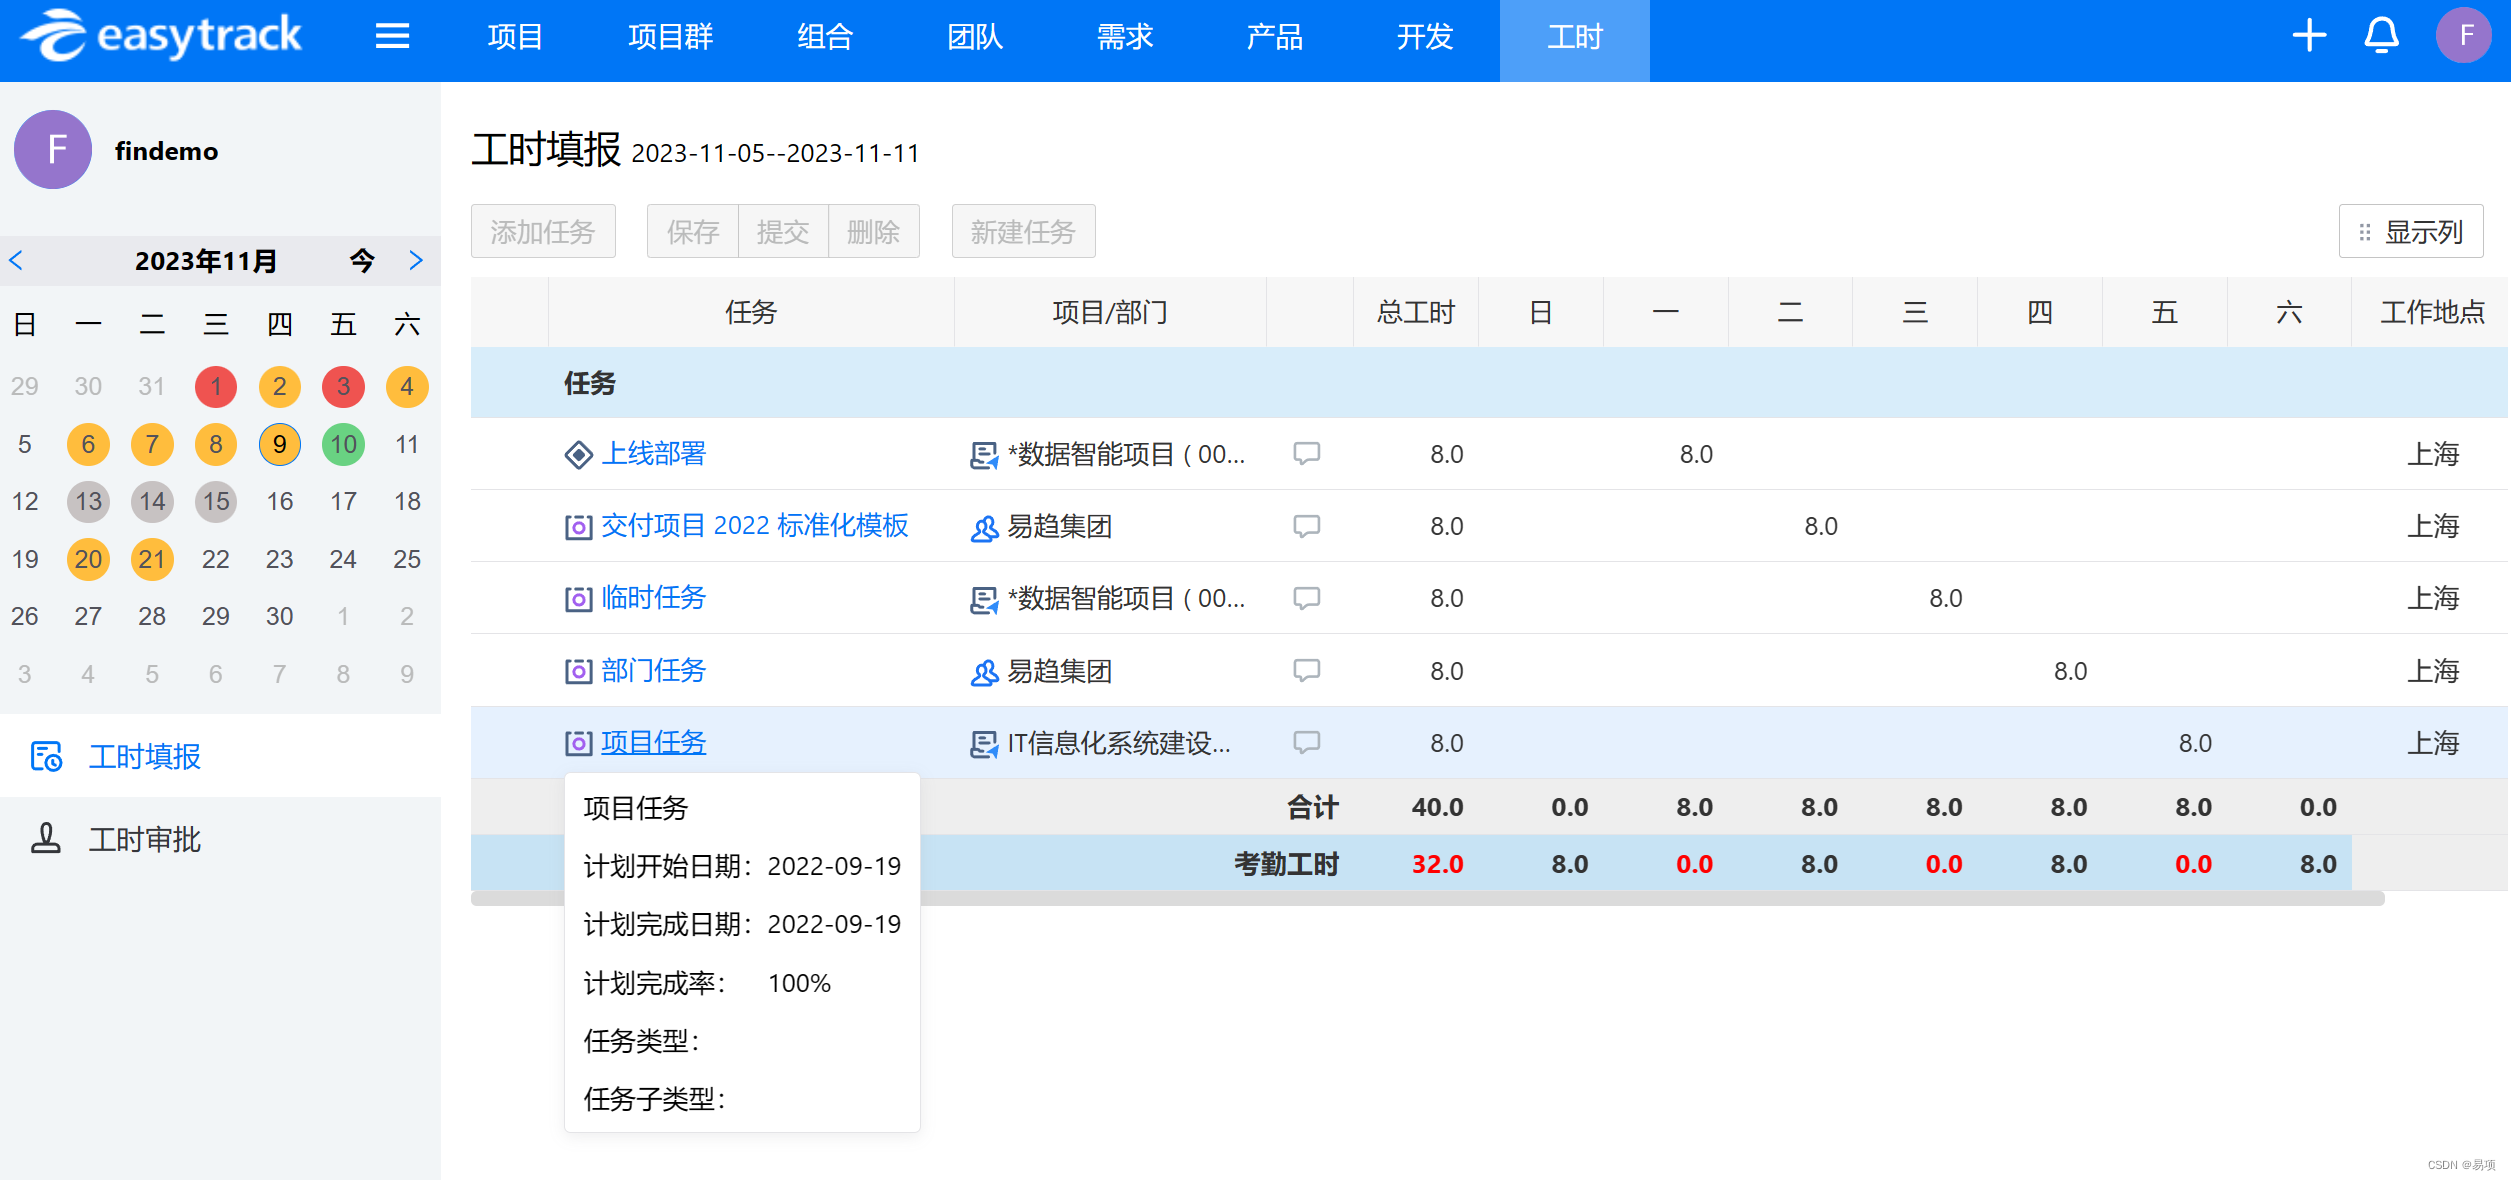Open the 上线部署 task link
2511x1180 pixels.
pyautogui.click(x=654, y=454)
